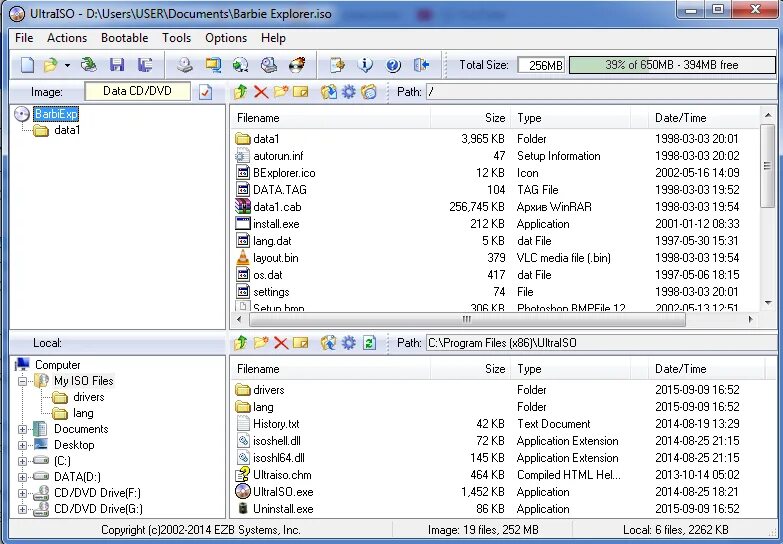
Task: Click the New Folder icon in Image pane toolbar
Action: 281,92
